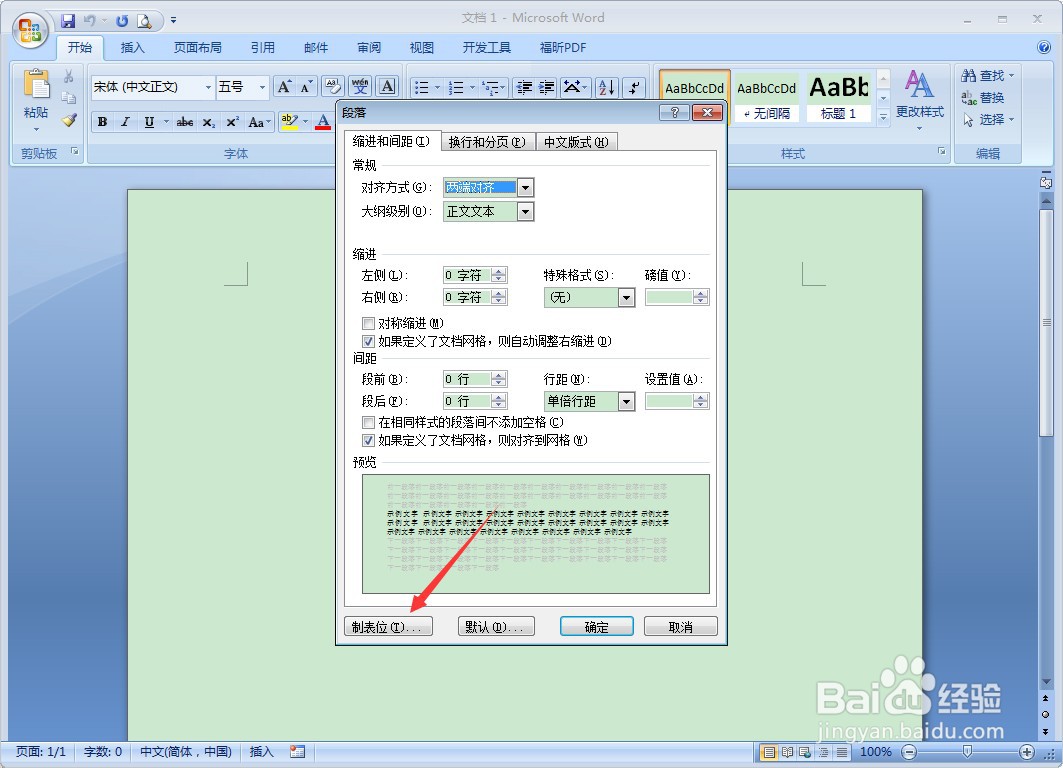Shrink the font size
This screenshot has width=1063, height=768.
point(306,87)
